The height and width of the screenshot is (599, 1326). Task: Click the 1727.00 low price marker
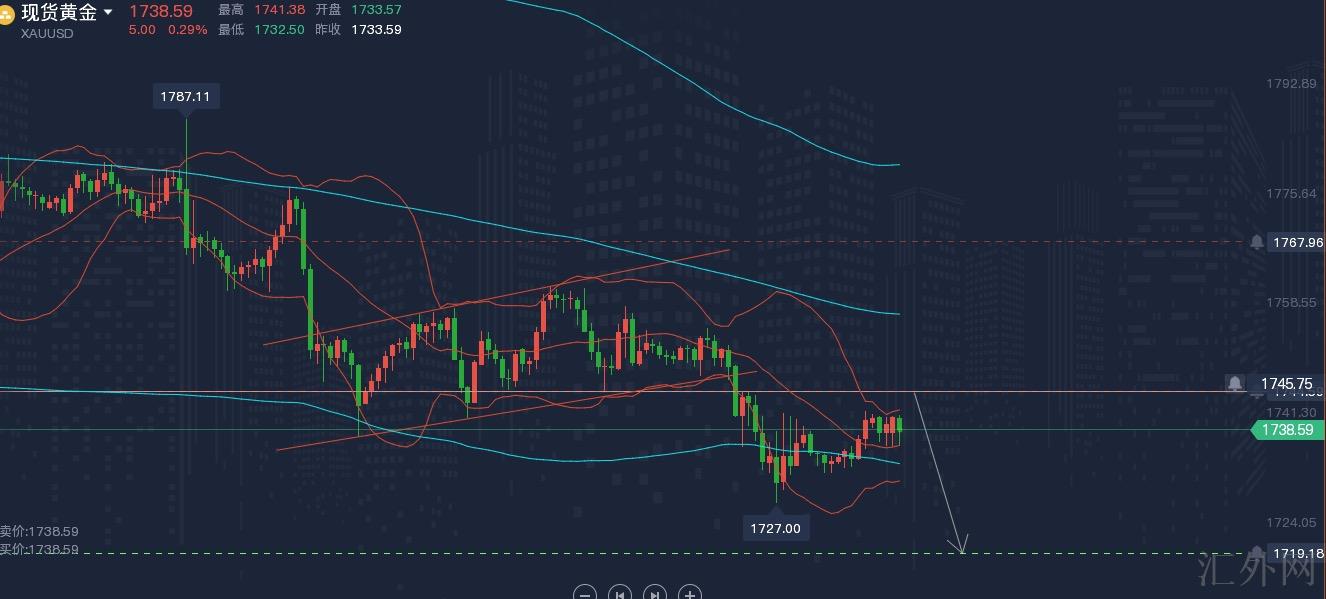776,528
